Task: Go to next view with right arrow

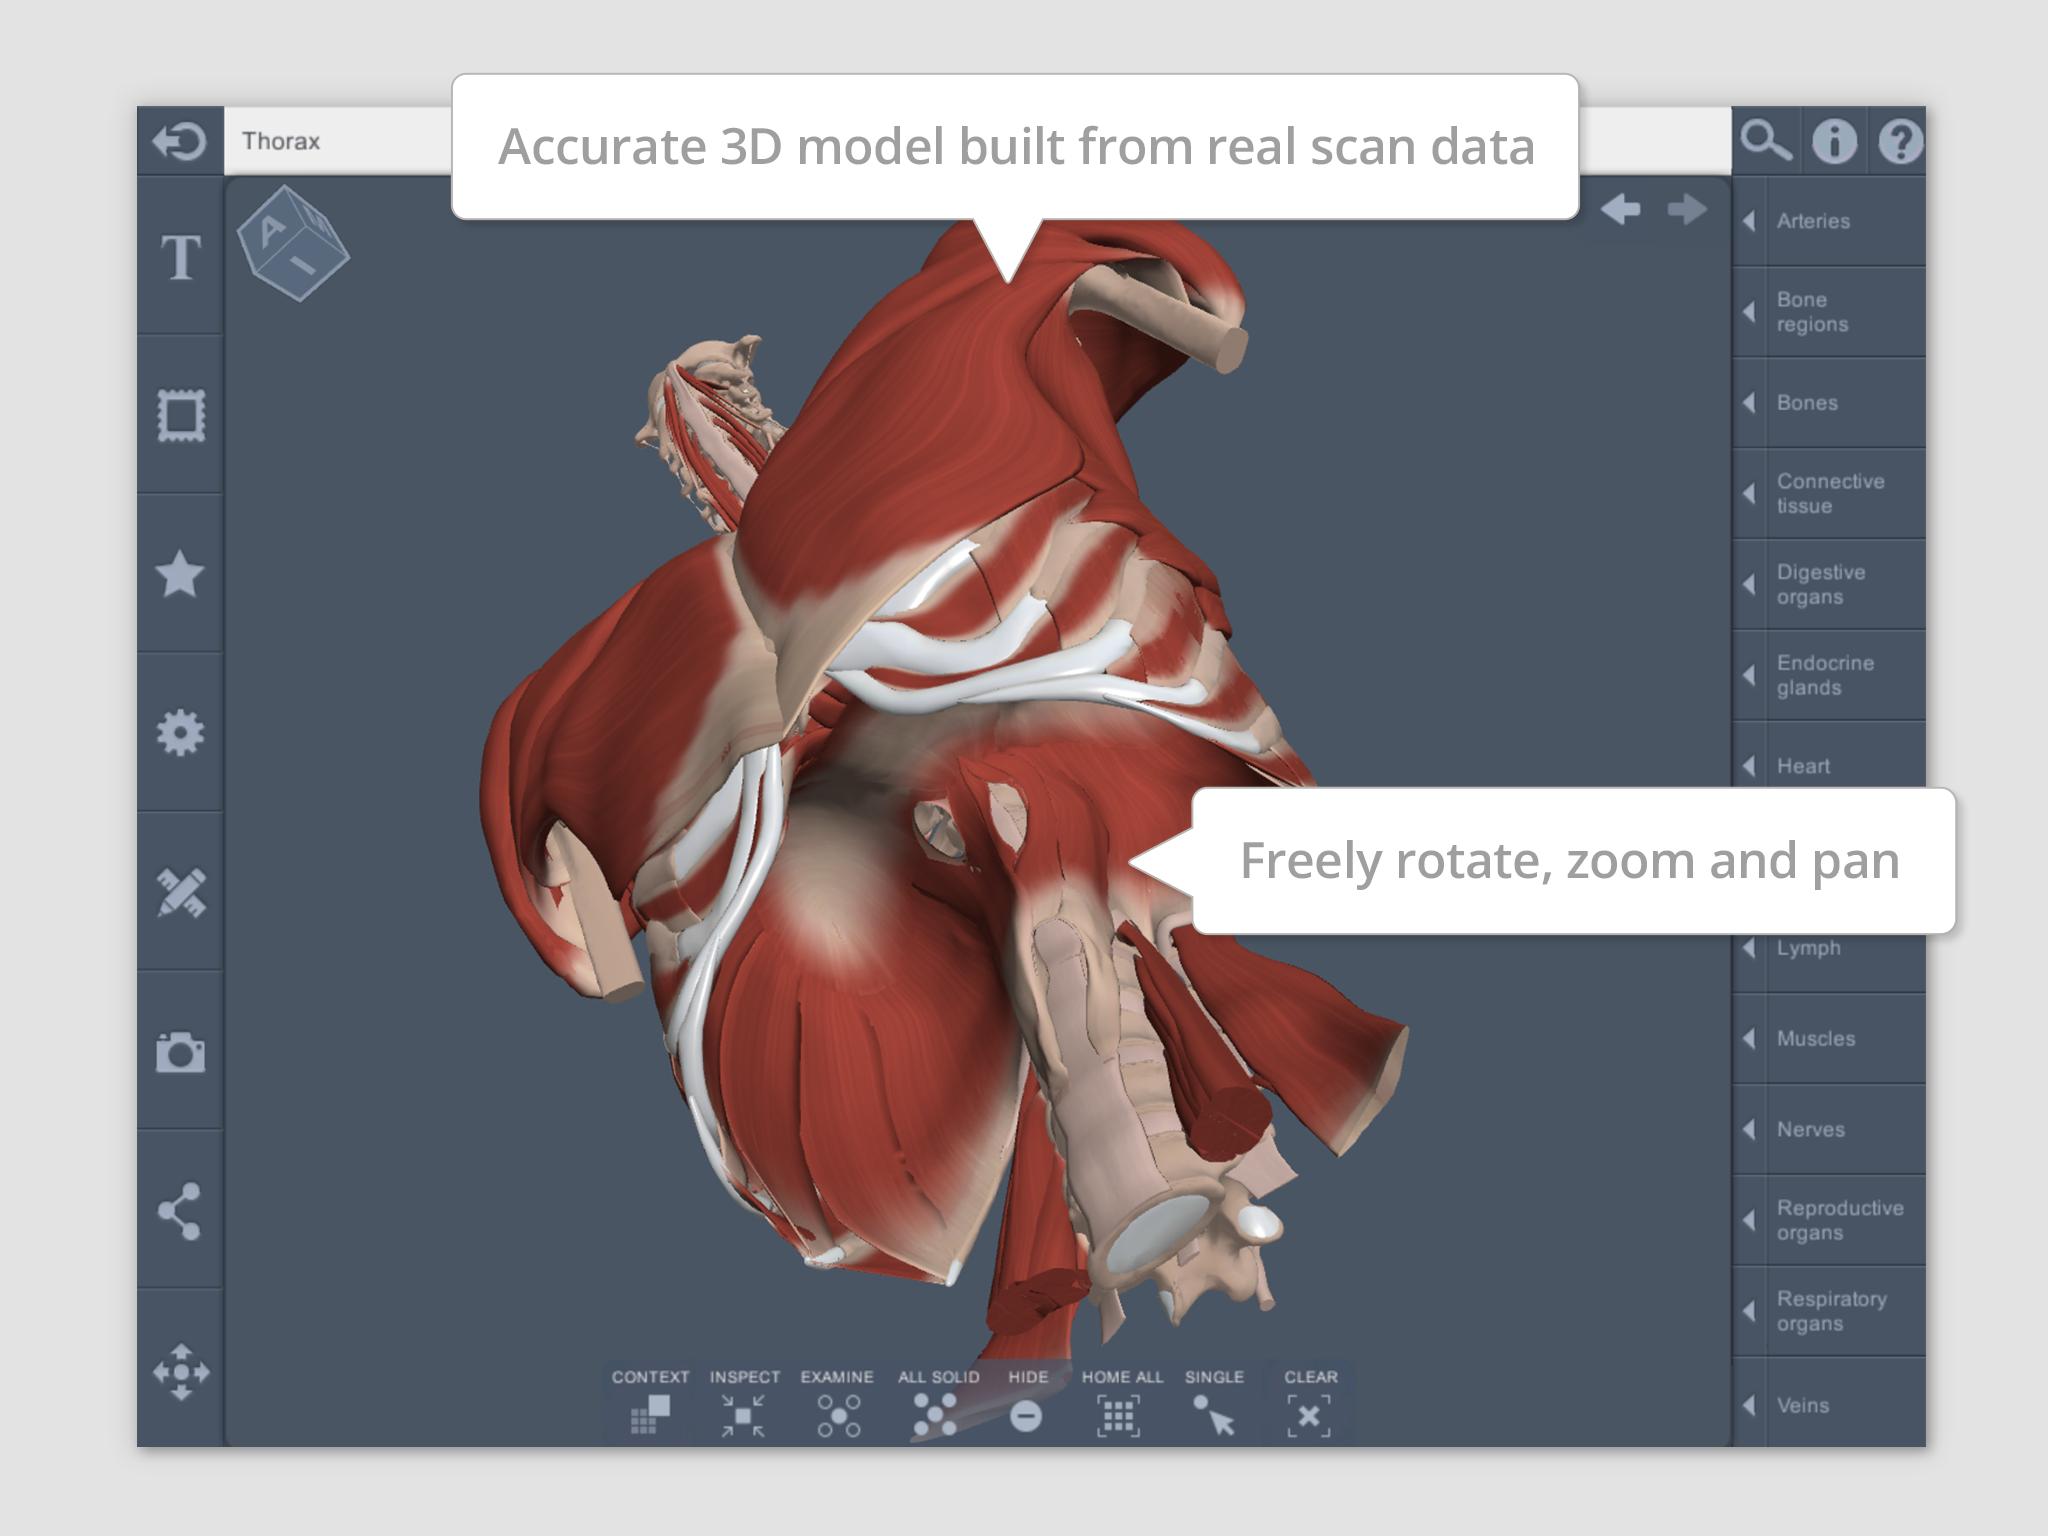Action: tap(1687, 209)
